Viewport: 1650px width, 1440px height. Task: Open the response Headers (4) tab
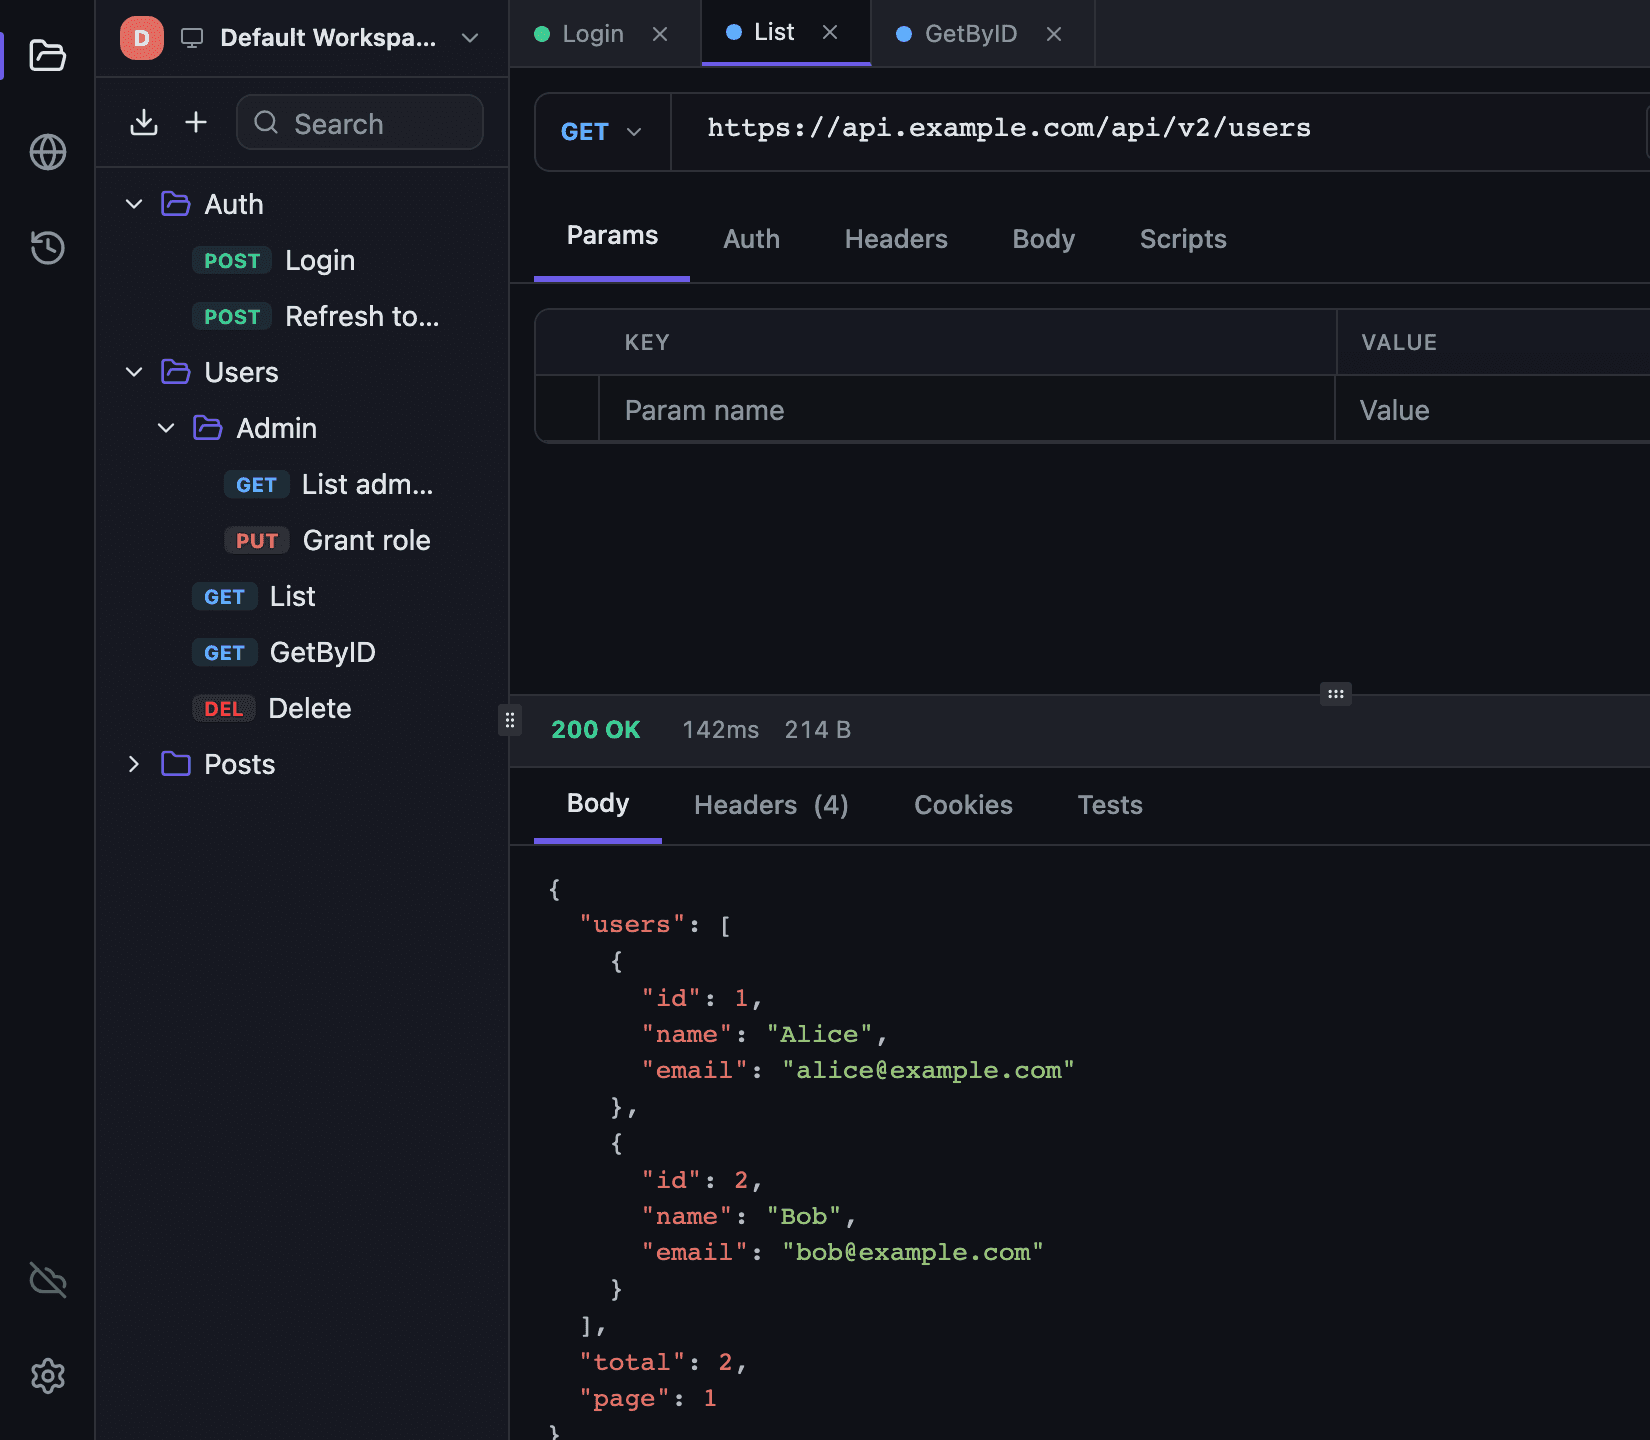click(771, 805)
